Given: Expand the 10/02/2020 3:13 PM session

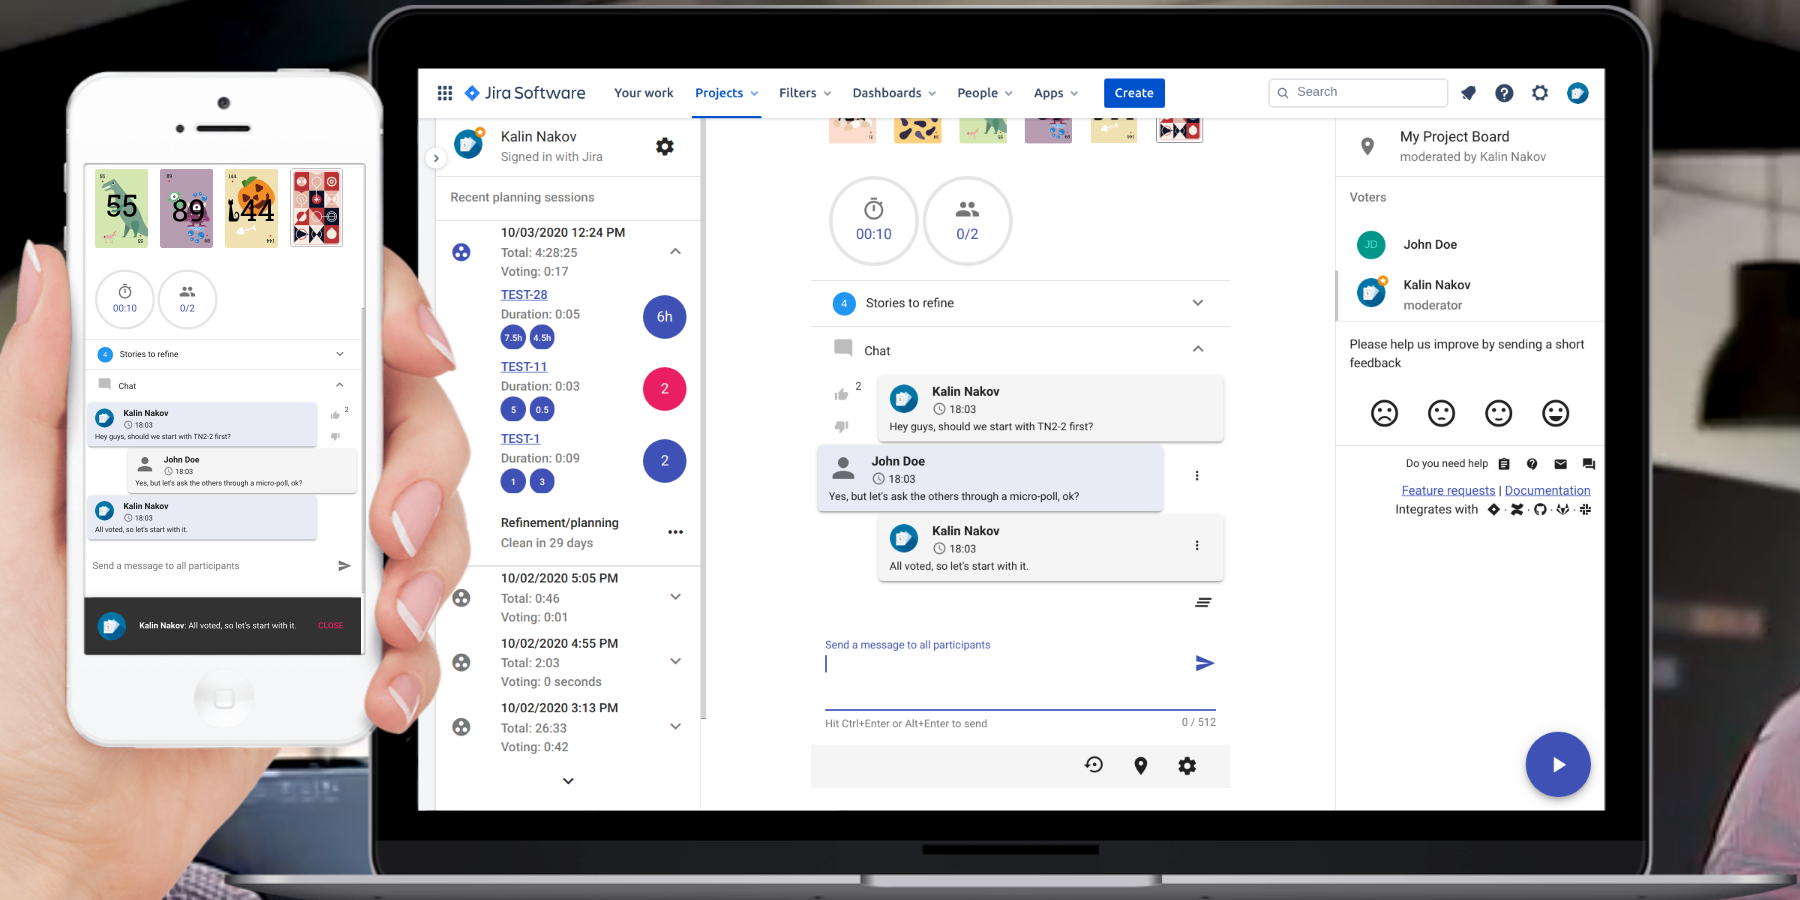Looking at the screenshot, I should point(676,727).
